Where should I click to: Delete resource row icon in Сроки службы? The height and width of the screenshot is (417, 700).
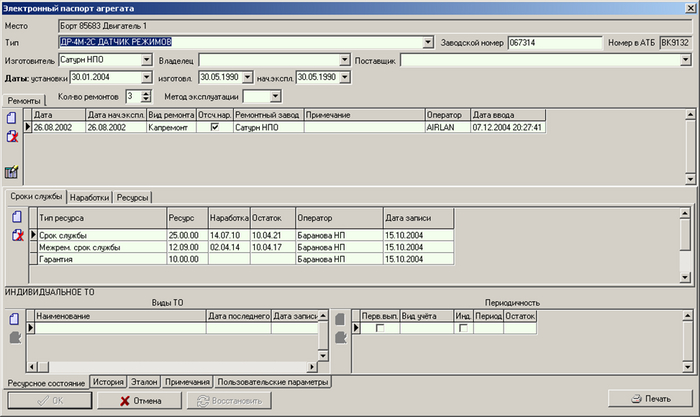point(17,235)
